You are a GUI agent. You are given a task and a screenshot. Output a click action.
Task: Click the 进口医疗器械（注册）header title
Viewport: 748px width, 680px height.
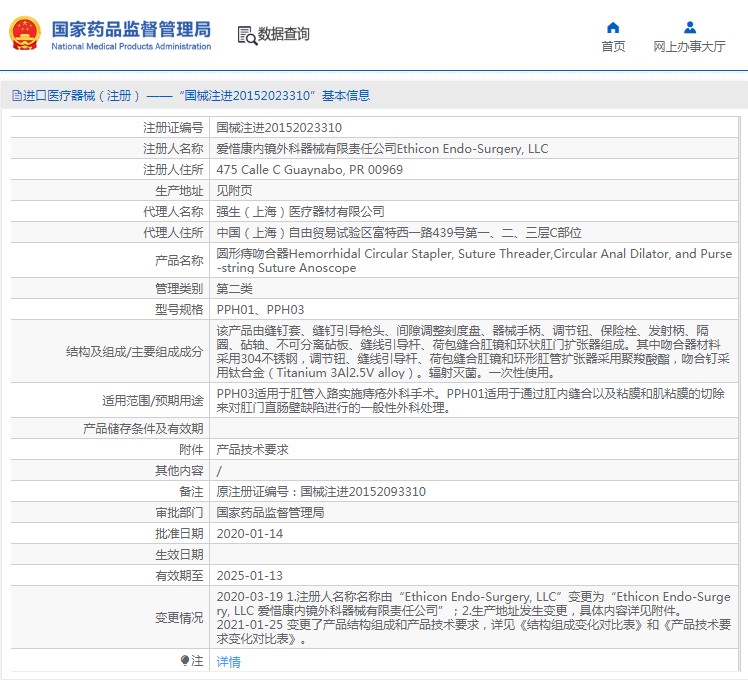190,96
